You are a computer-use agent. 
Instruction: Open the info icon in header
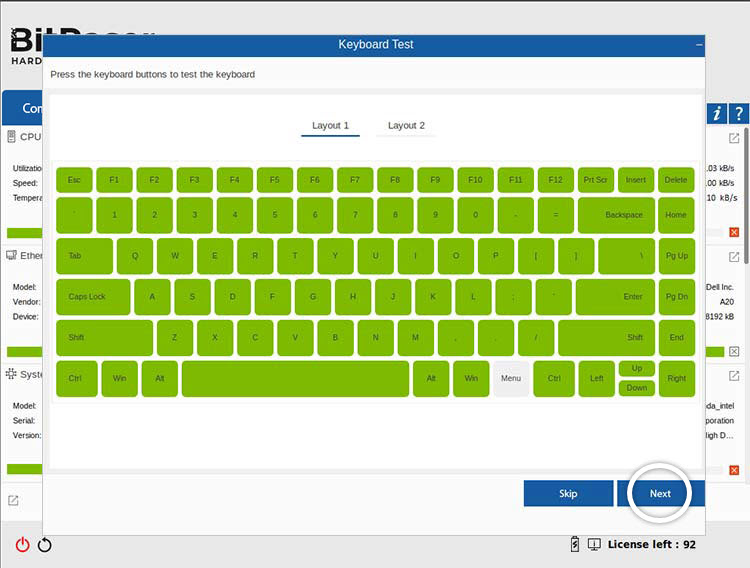[x=717, y=114]
